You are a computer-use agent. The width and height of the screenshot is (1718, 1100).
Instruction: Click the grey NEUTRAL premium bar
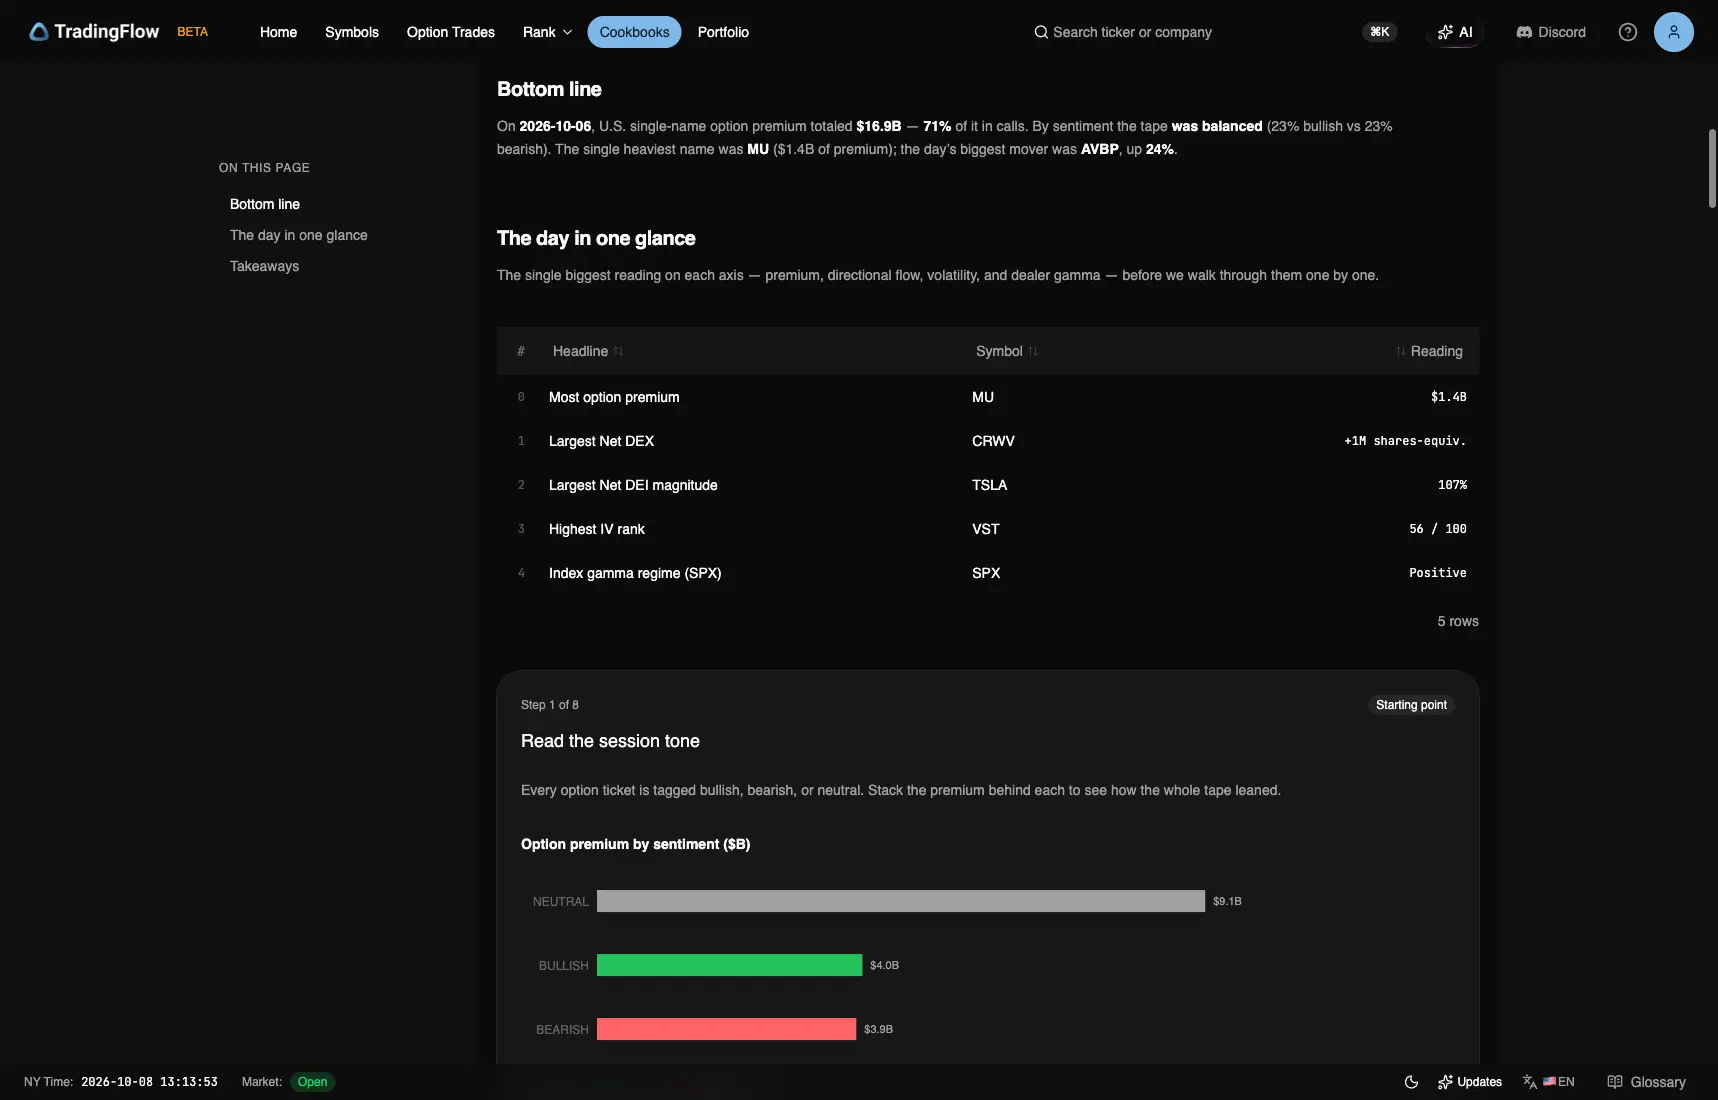coord(901,901)
